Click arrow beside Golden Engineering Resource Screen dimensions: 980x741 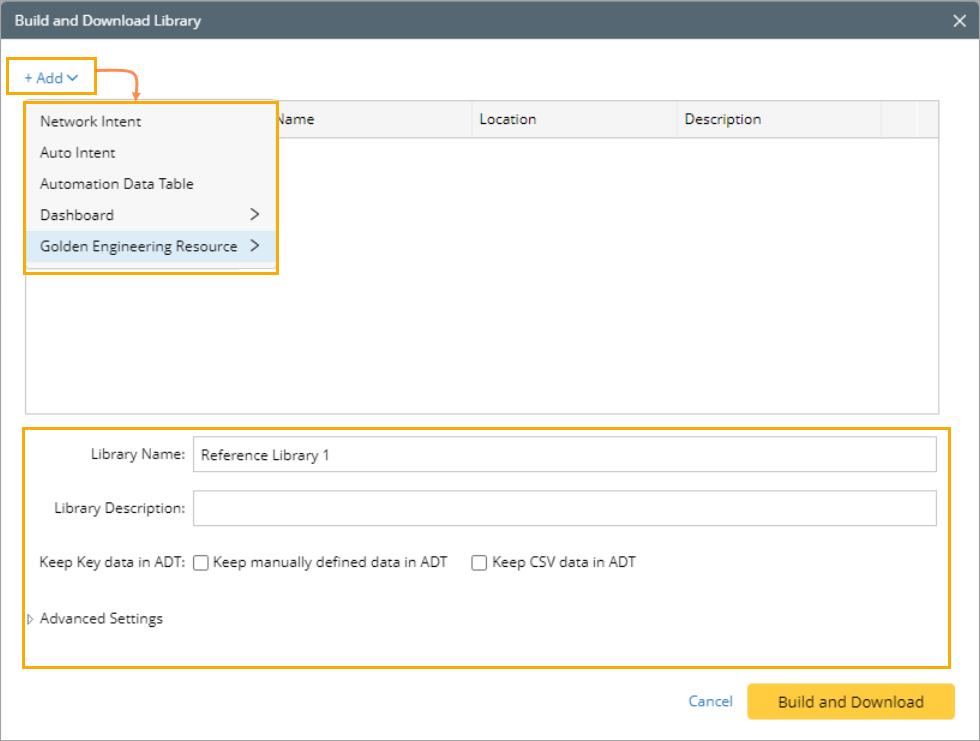254,246
